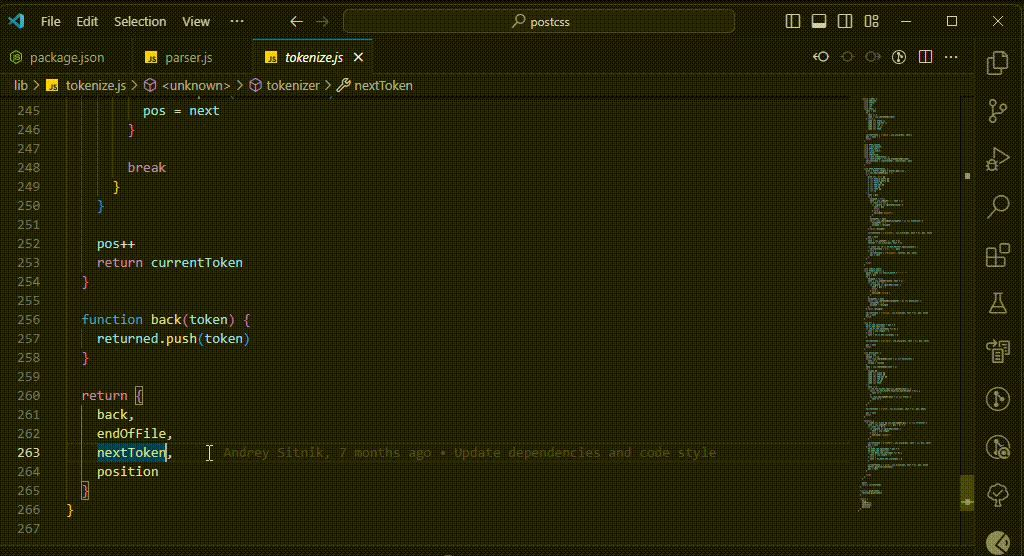
Task: Expand the <unknown> breadcrumb
Action: pos(196,86)
